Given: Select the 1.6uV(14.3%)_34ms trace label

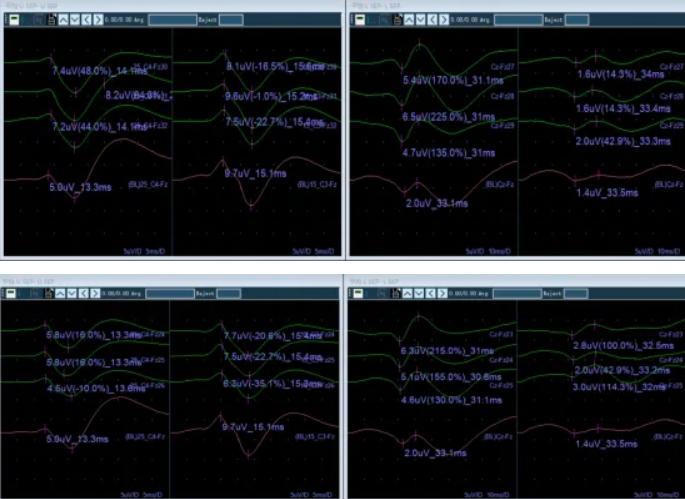Looking at the screenshot, I should point(621,74).
